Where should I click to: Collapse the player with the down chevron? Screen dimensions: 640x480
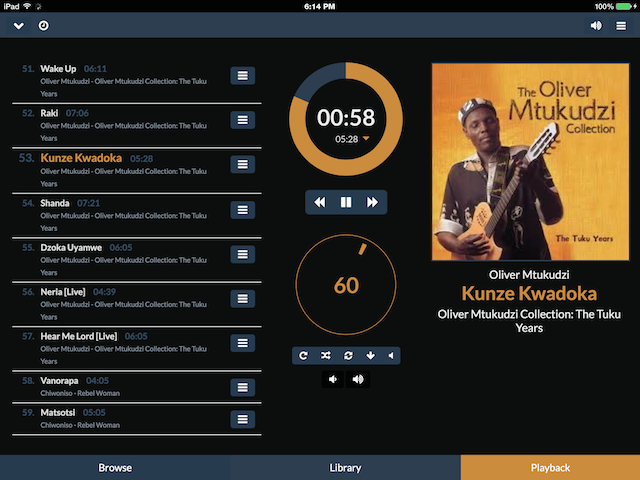pyautogui.click(x=18, y=26)
